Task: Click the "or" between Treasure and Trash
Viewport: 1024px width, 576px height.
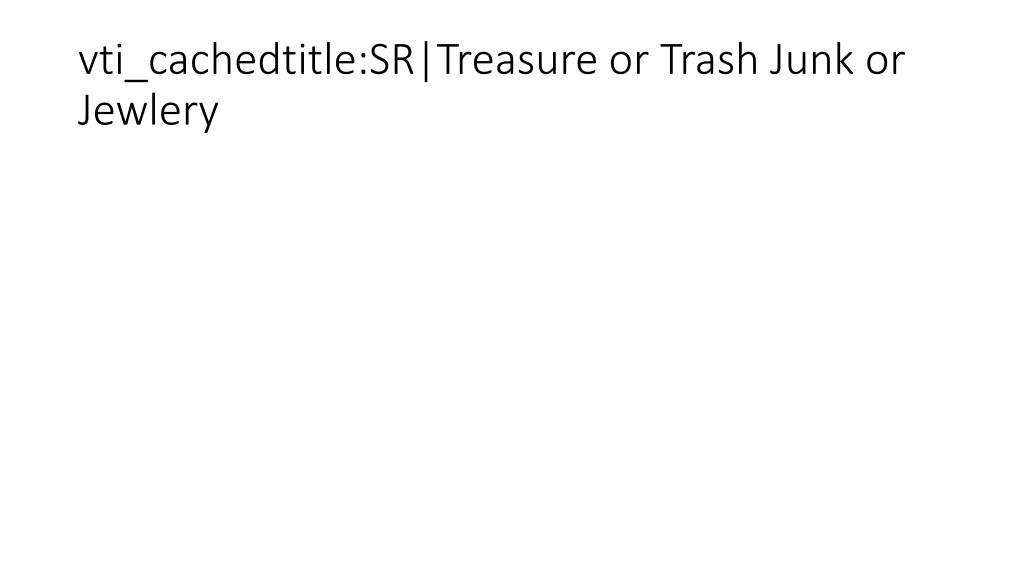Action: click(x=628, y=63)
